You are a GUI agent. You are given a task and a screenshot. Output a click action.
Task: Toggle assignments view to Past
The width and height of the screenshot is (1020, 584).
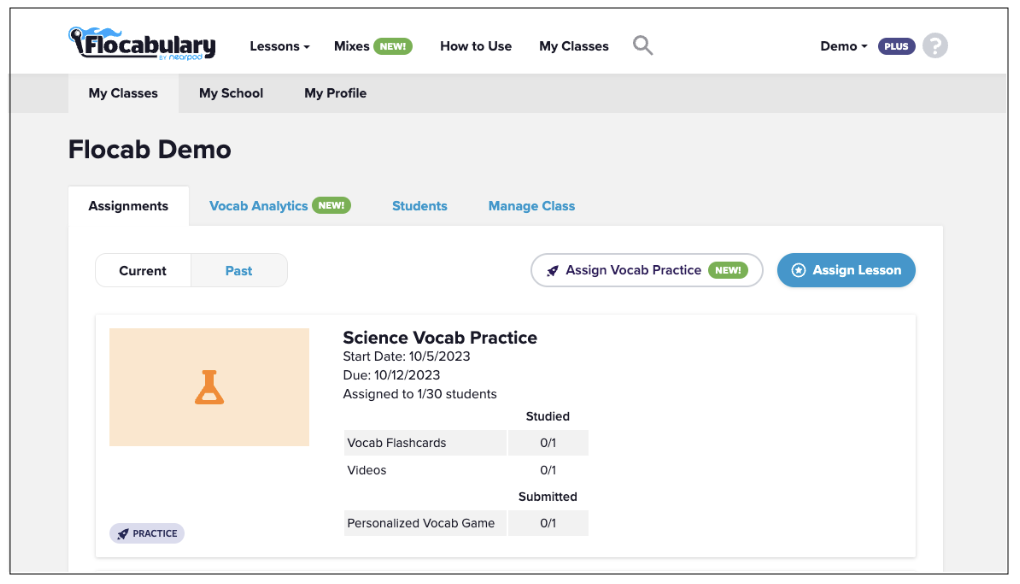[x=239, y=271]
